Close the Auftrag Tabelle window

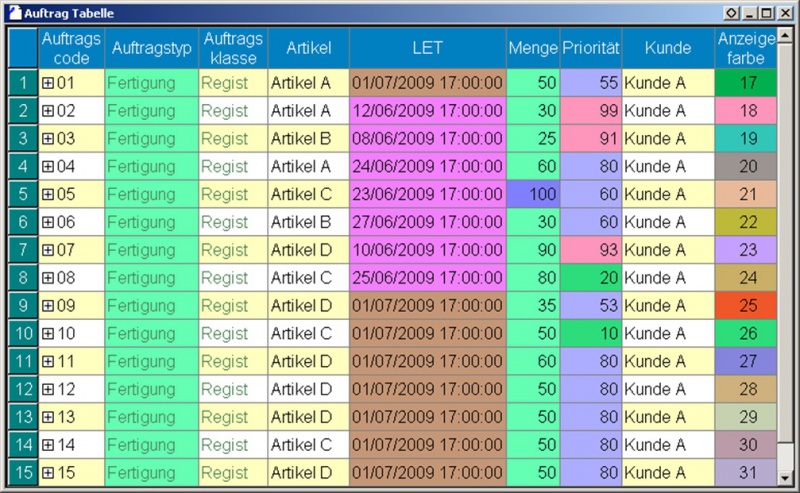click(784, 14)
